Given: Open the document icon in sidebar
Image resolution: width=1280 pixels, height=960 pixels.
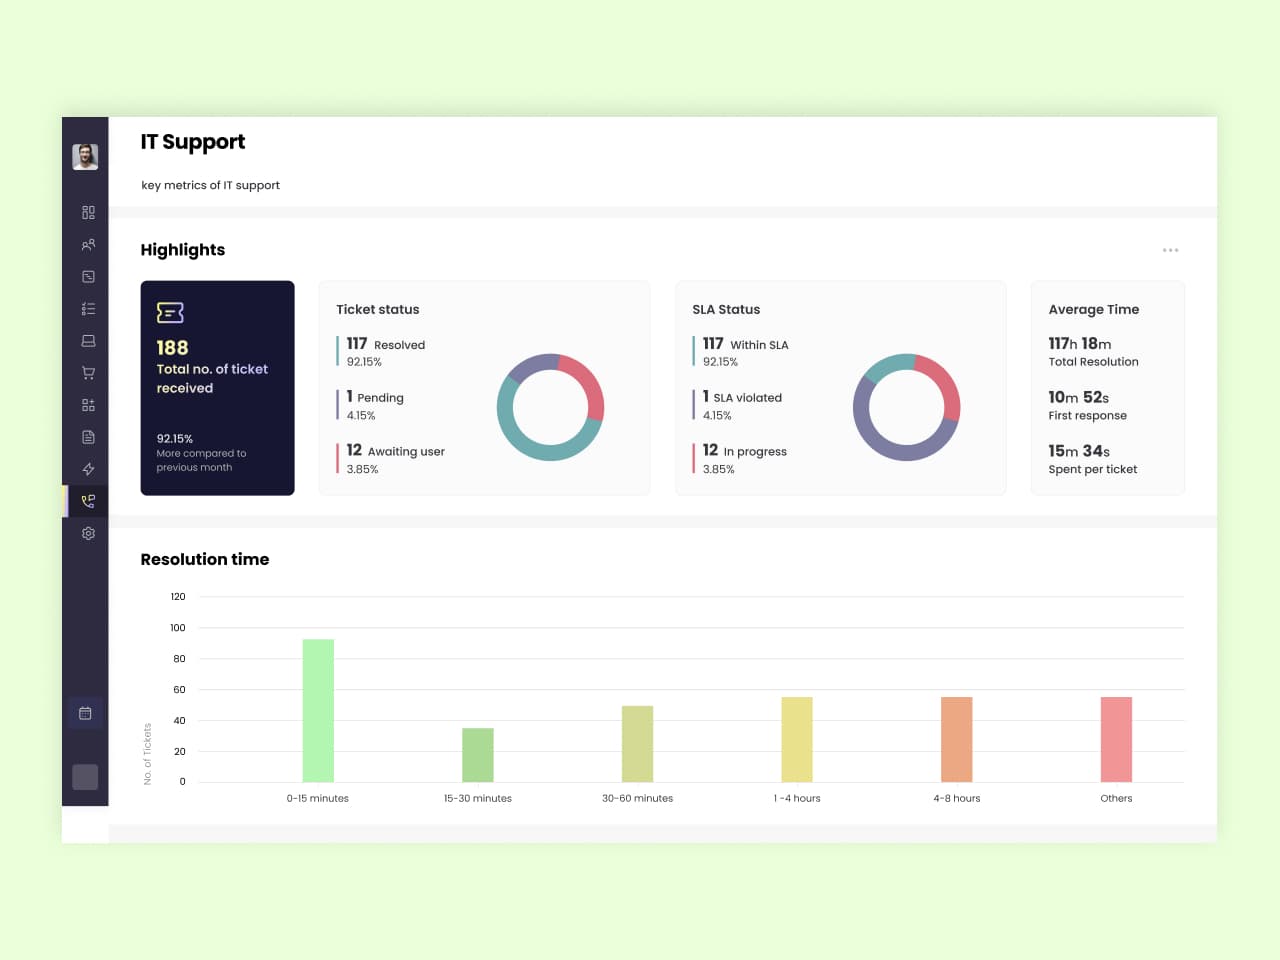Looking at the screenshot, I should point(88,437).
